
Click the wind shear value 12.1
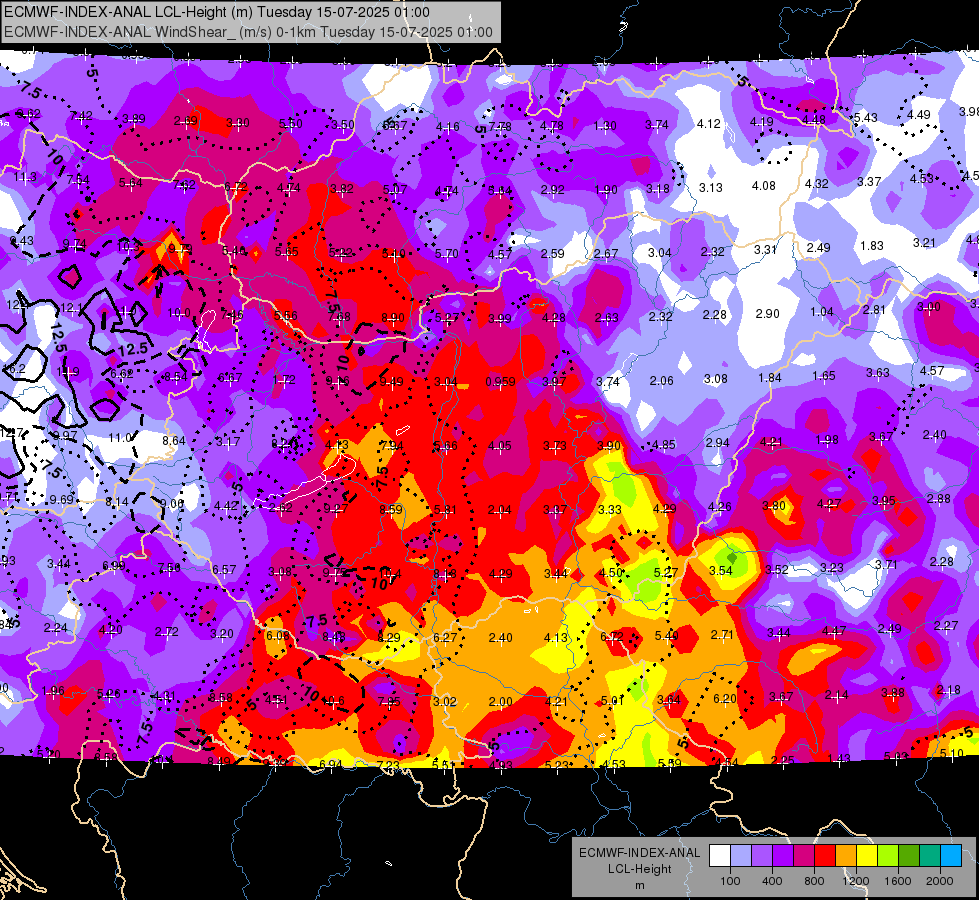pos(71,308)
